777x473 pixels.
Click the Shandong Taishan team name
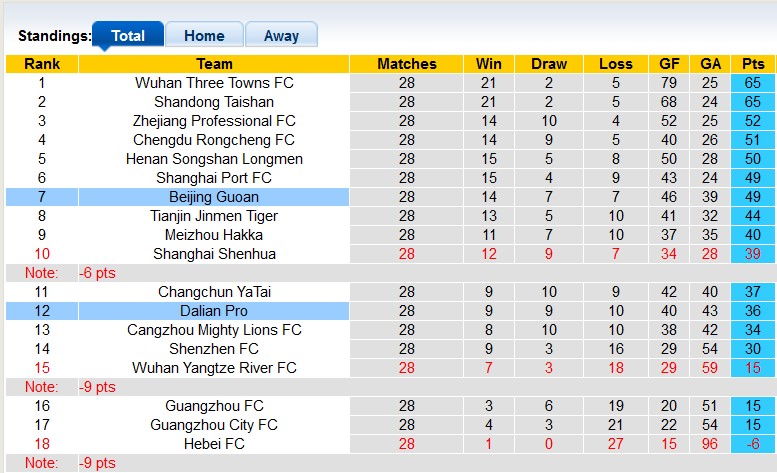click(214, 102)
